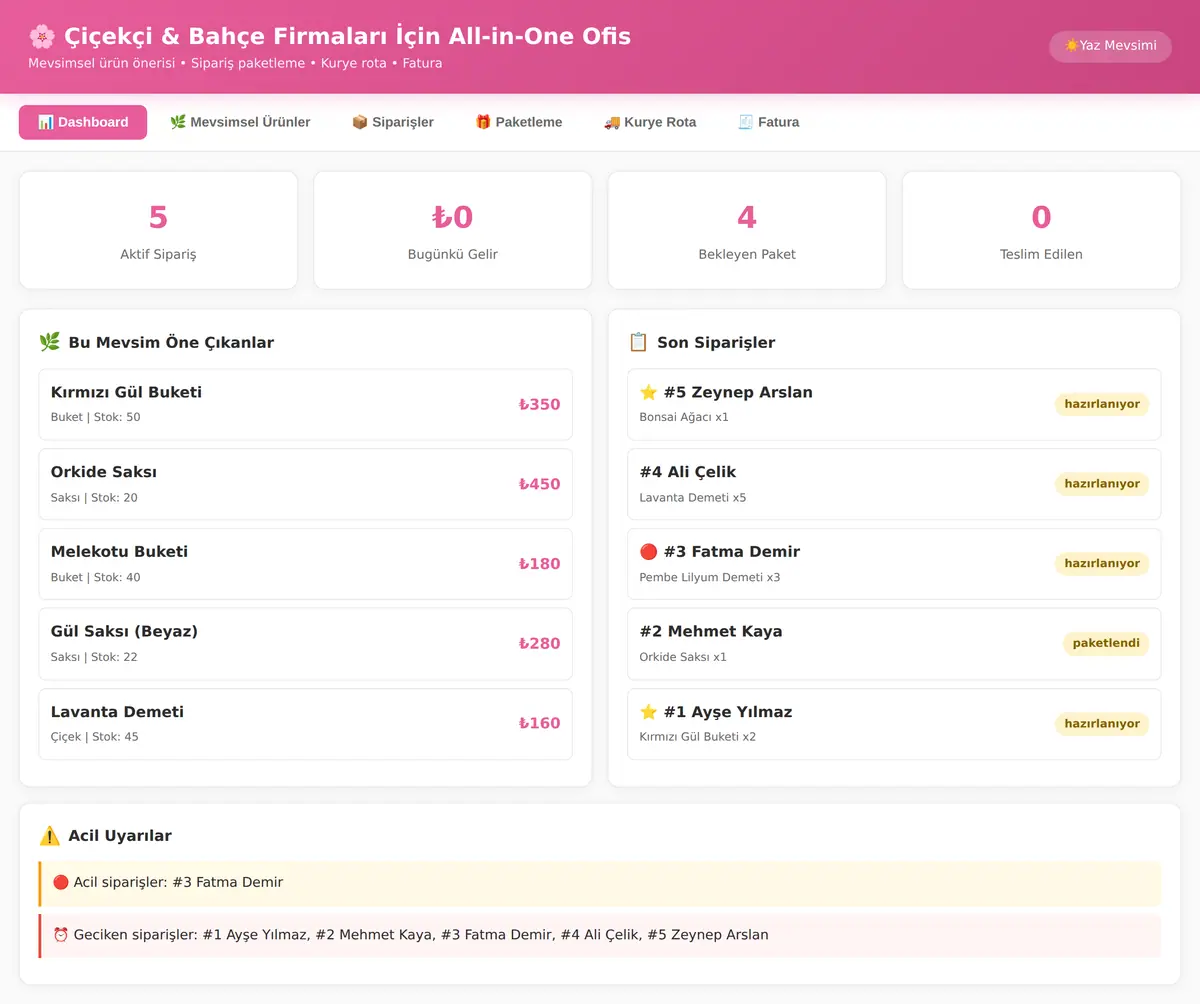Open order #4 Ali Çelik
1200x1004 pixels.
click(x=894, y=484)
